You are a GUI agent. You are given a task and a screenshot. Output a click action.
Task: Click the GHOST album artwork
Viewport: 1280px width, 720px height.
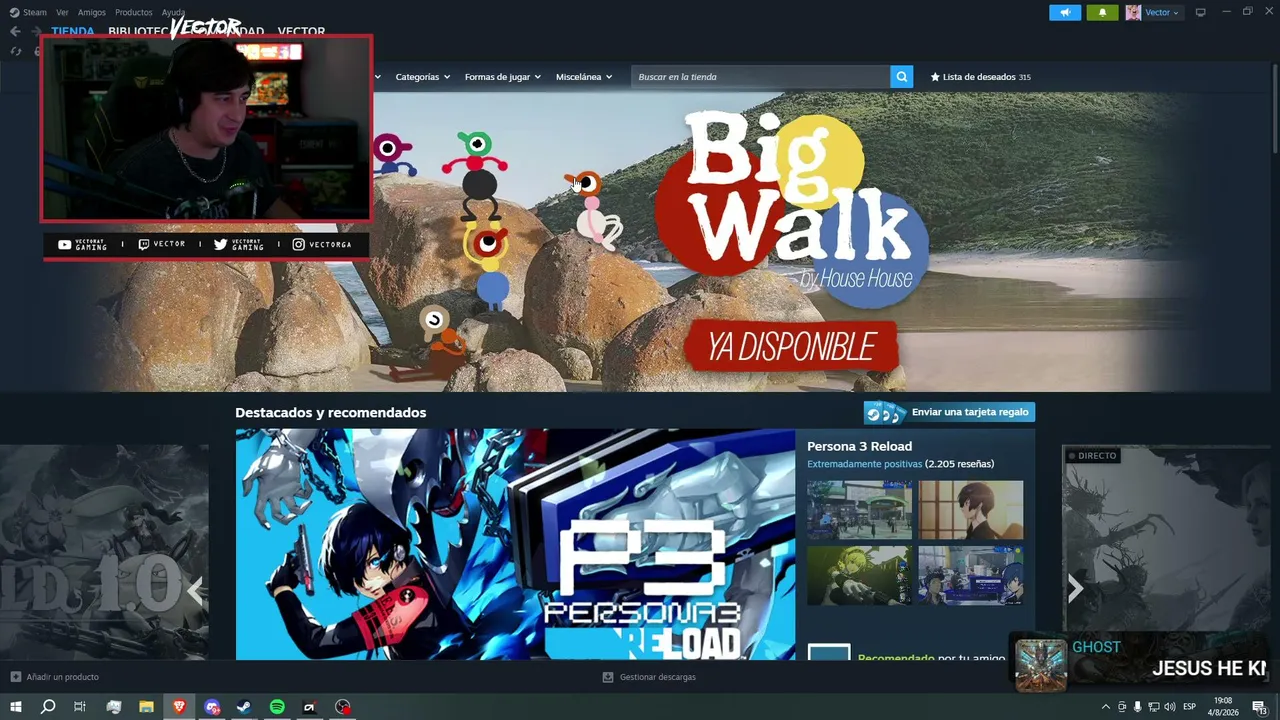click(1041, 665)
